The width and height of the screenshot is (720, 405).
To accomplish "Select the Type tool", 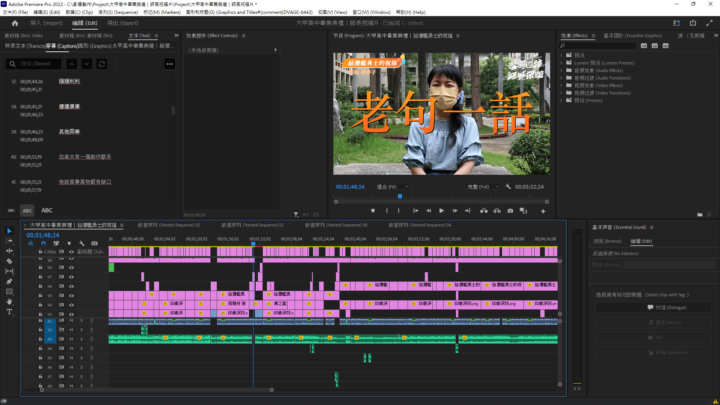I will (x=9, y=311).
